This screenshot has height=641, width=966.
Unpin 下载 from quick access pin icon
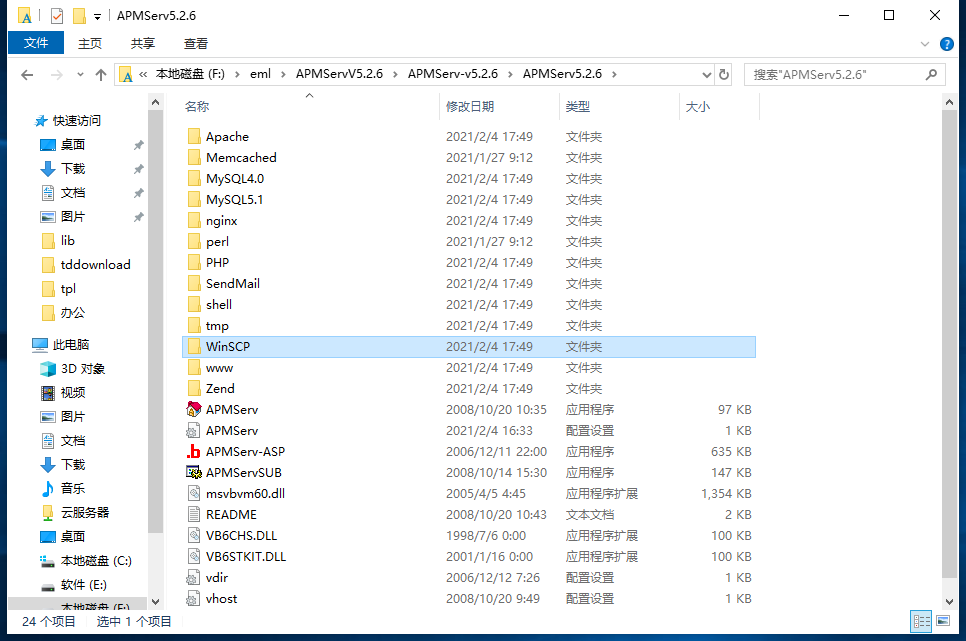point(139,169)
